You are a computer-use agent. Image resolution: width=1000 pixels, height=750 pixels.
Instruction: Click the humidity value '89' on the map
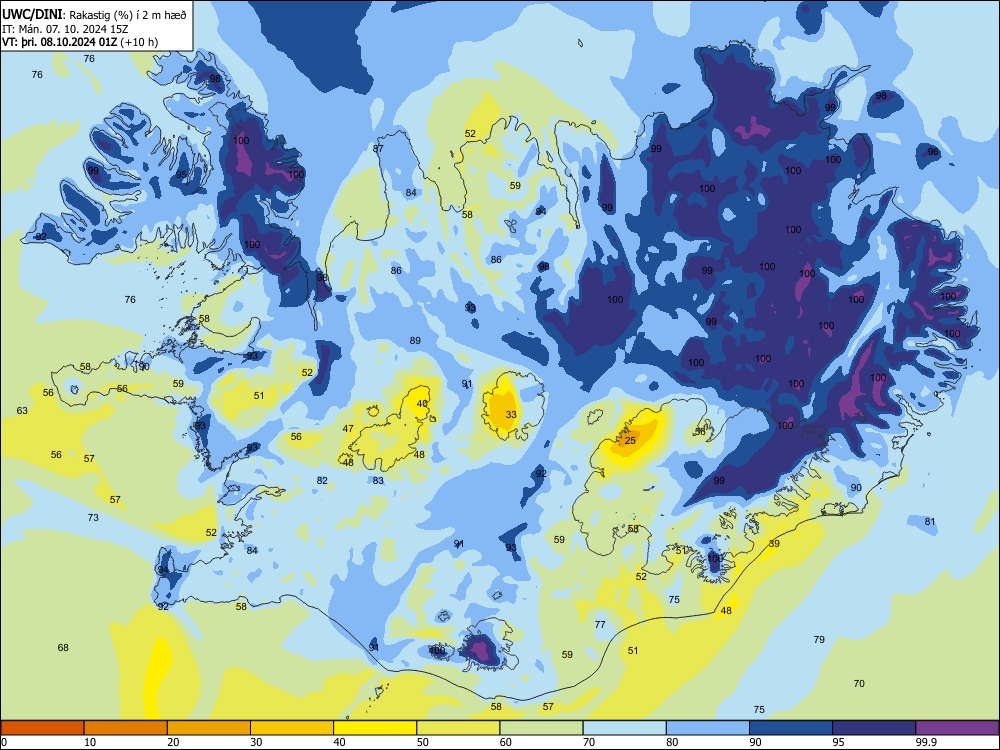click(x=415, y=341)
